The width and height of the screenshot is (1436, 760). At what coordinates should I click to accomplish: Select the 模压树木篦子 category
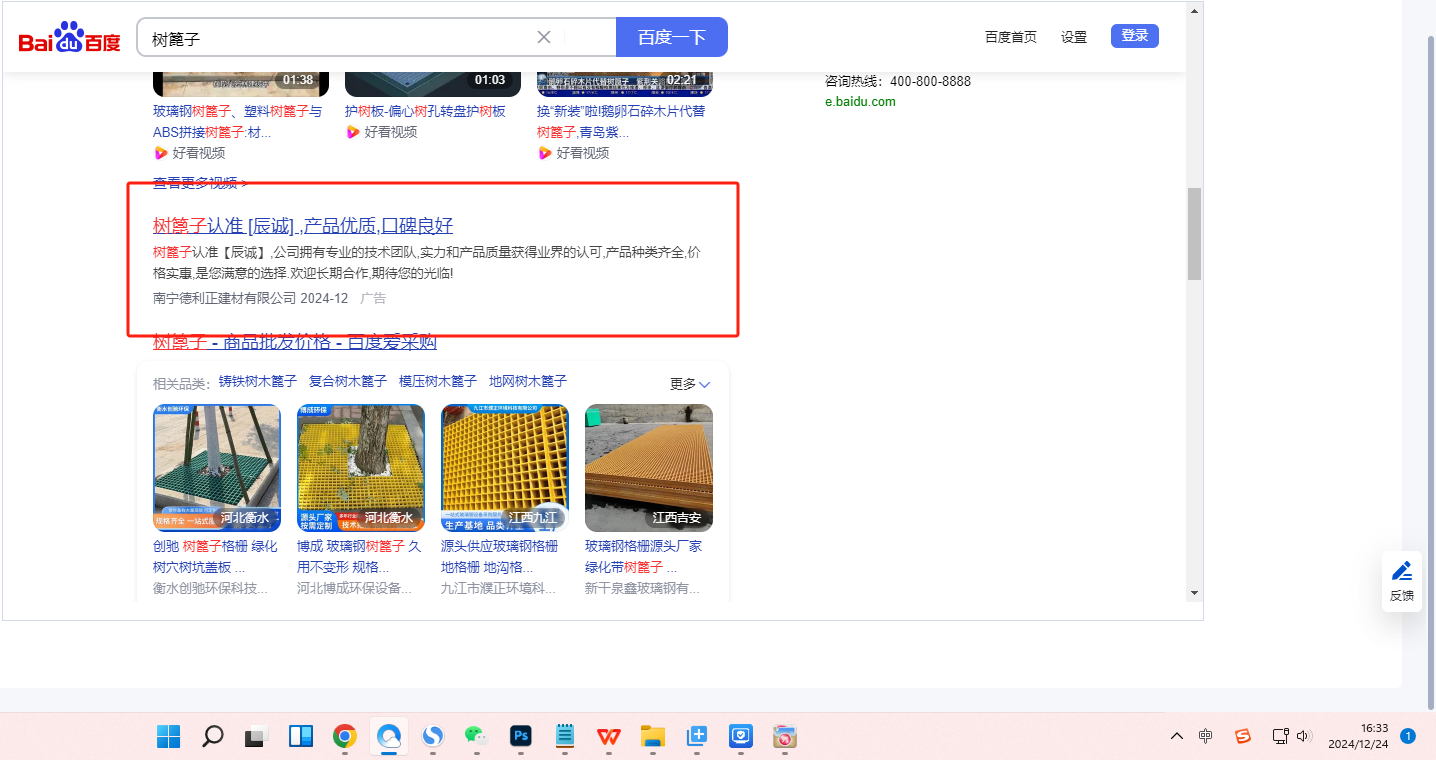click(x=438, y=381)
